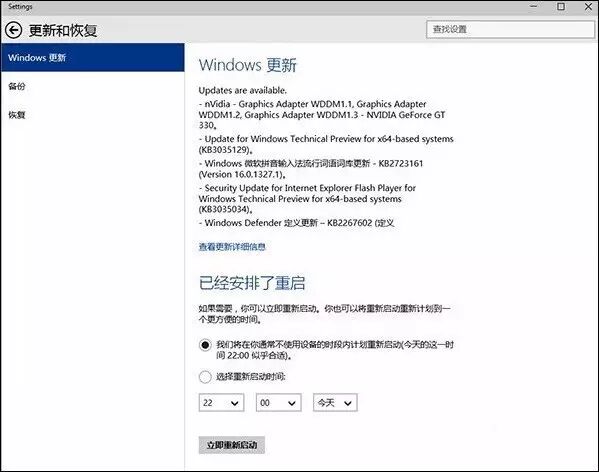Open the 恢复 sidebar item
Screen dimensions: 599x472
coord(17,115)
